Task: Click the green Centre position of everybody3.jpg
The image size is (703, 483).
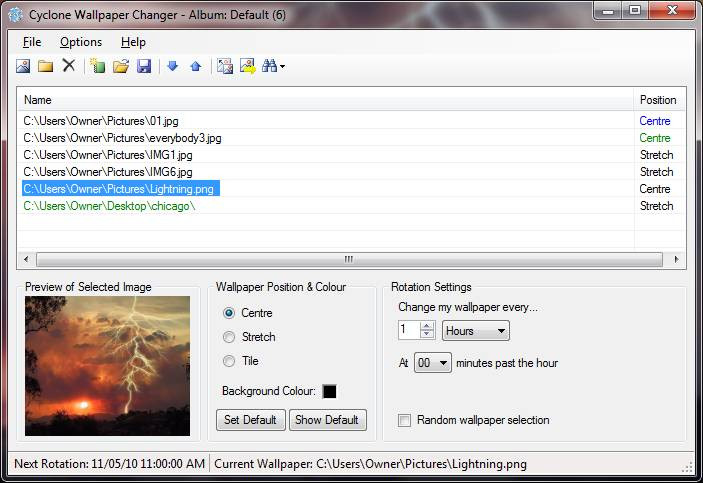Action: coord(655,138)
